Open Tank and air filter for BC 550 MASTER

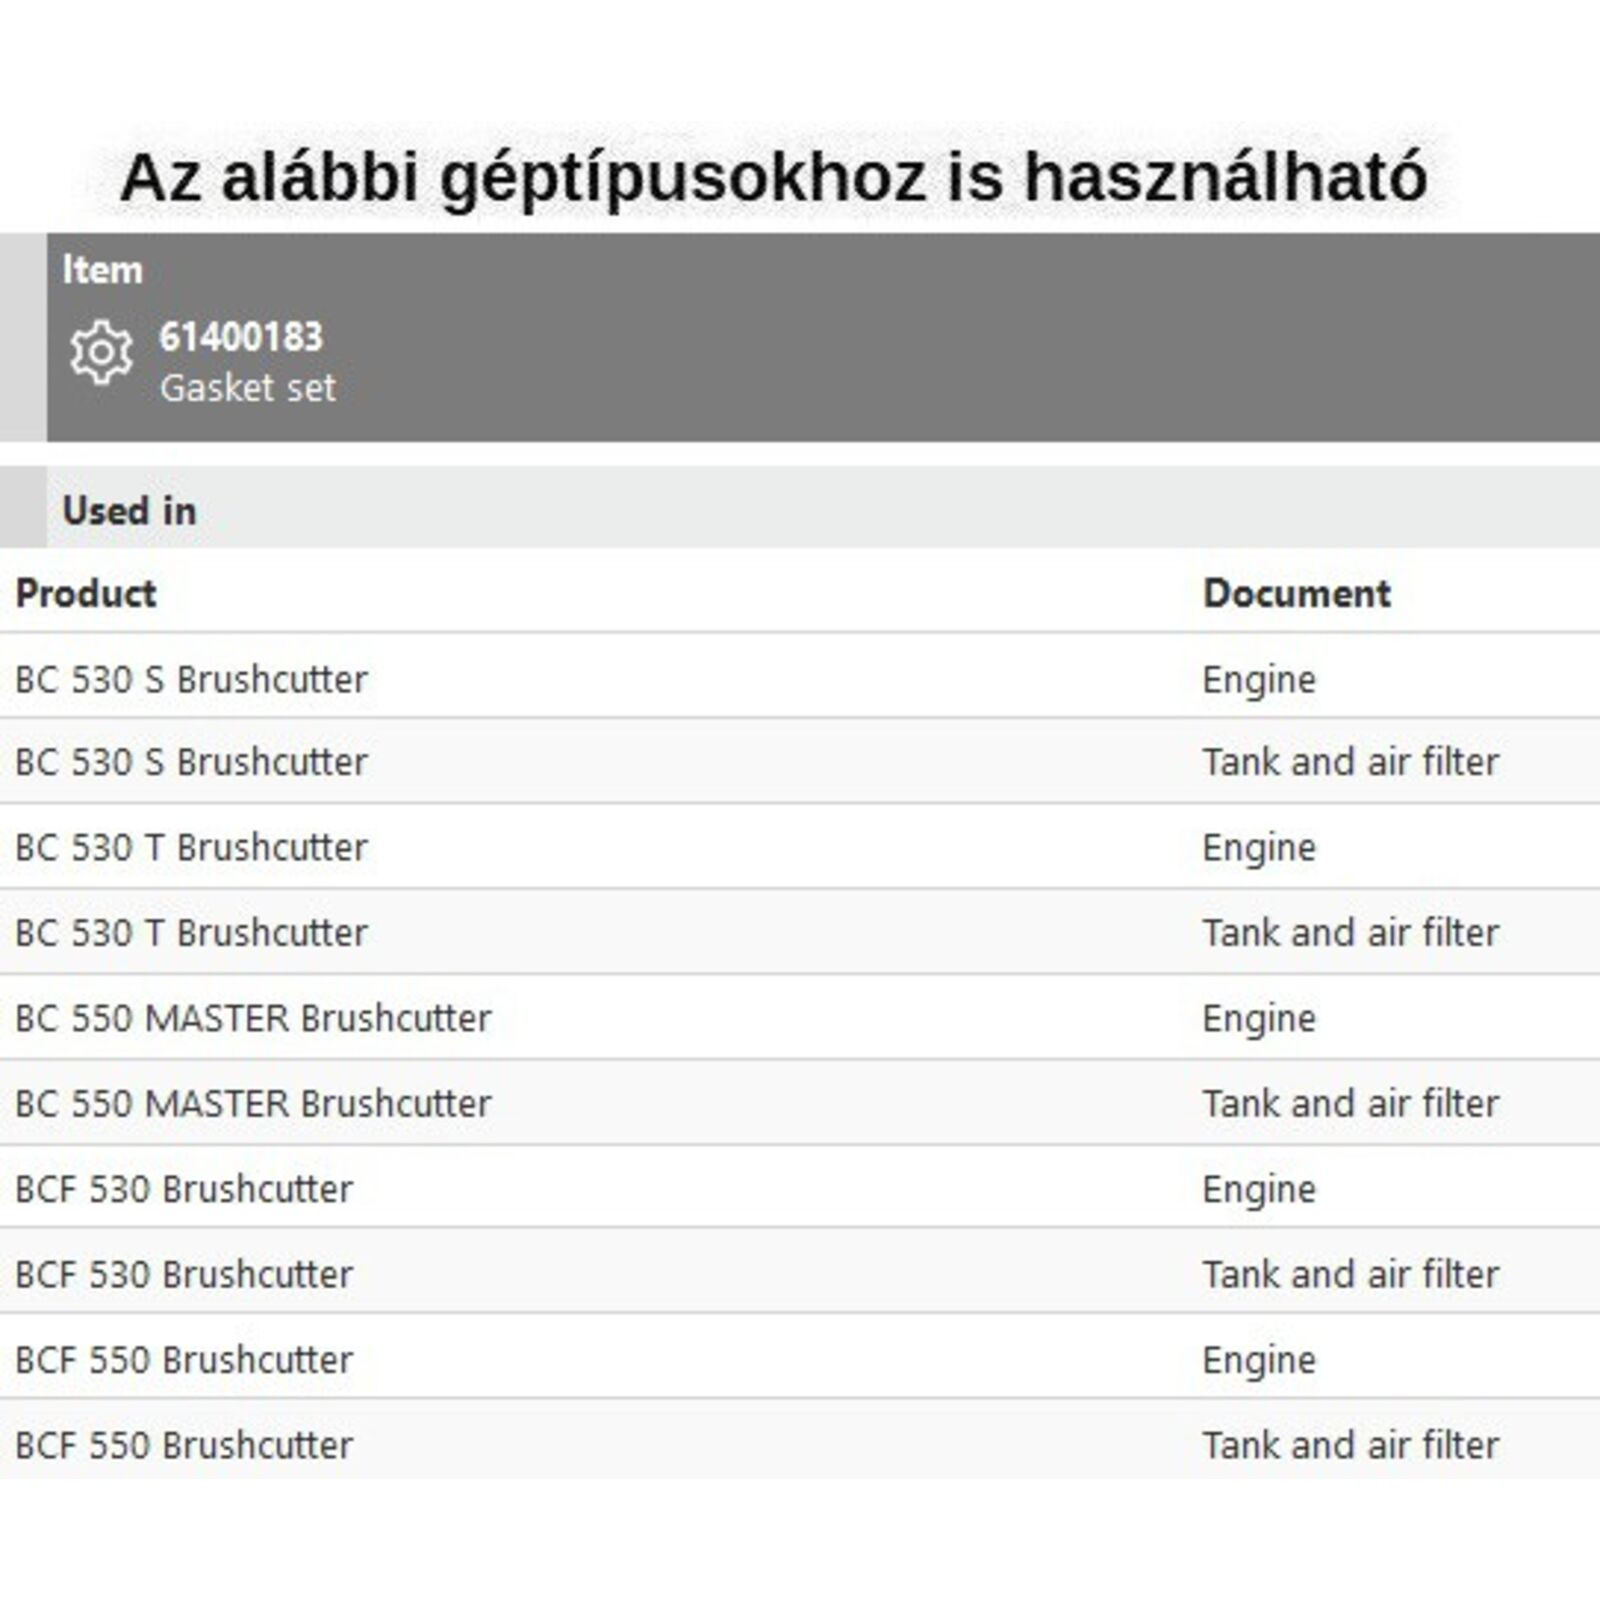(x=1350, y=1104)
